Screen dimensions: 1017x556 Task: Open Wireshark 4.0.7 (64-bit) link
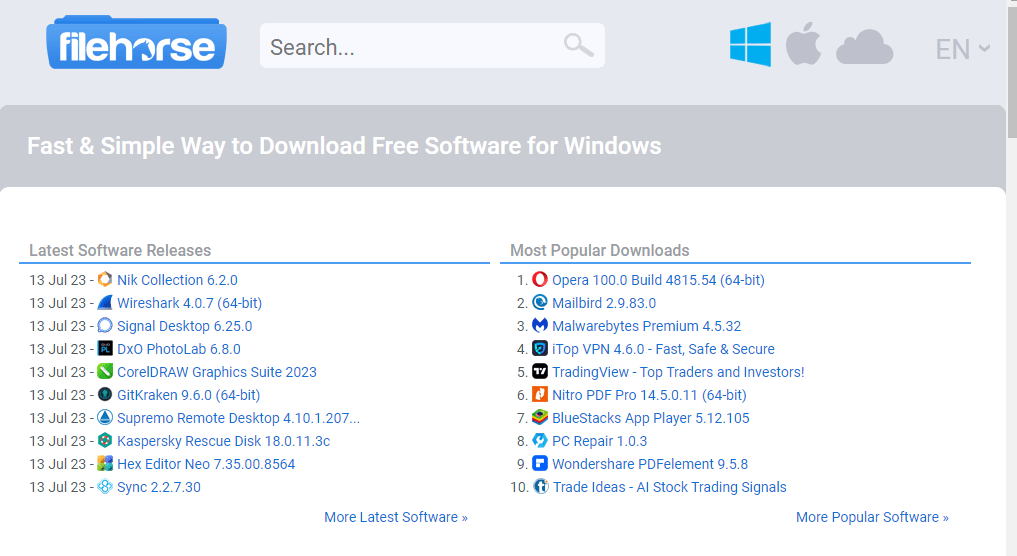coord(189,303)
